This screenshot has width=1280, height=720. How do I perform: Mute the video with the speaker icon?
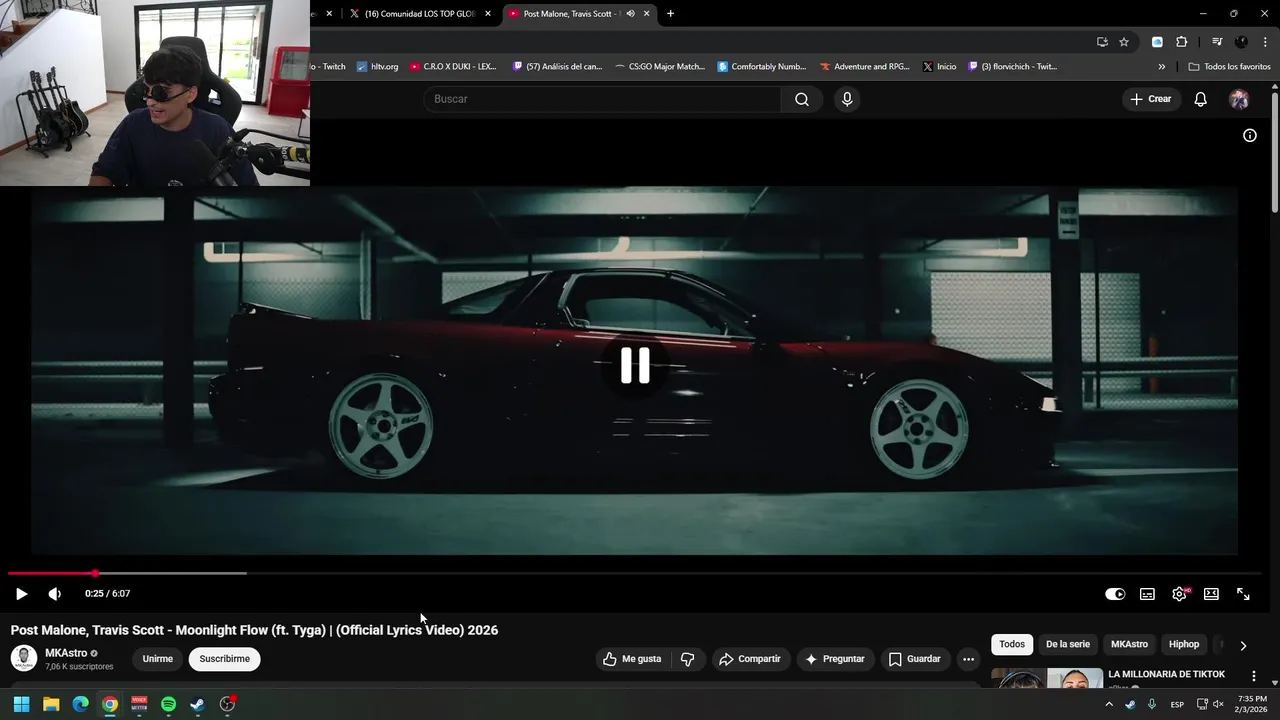point(54,594)
